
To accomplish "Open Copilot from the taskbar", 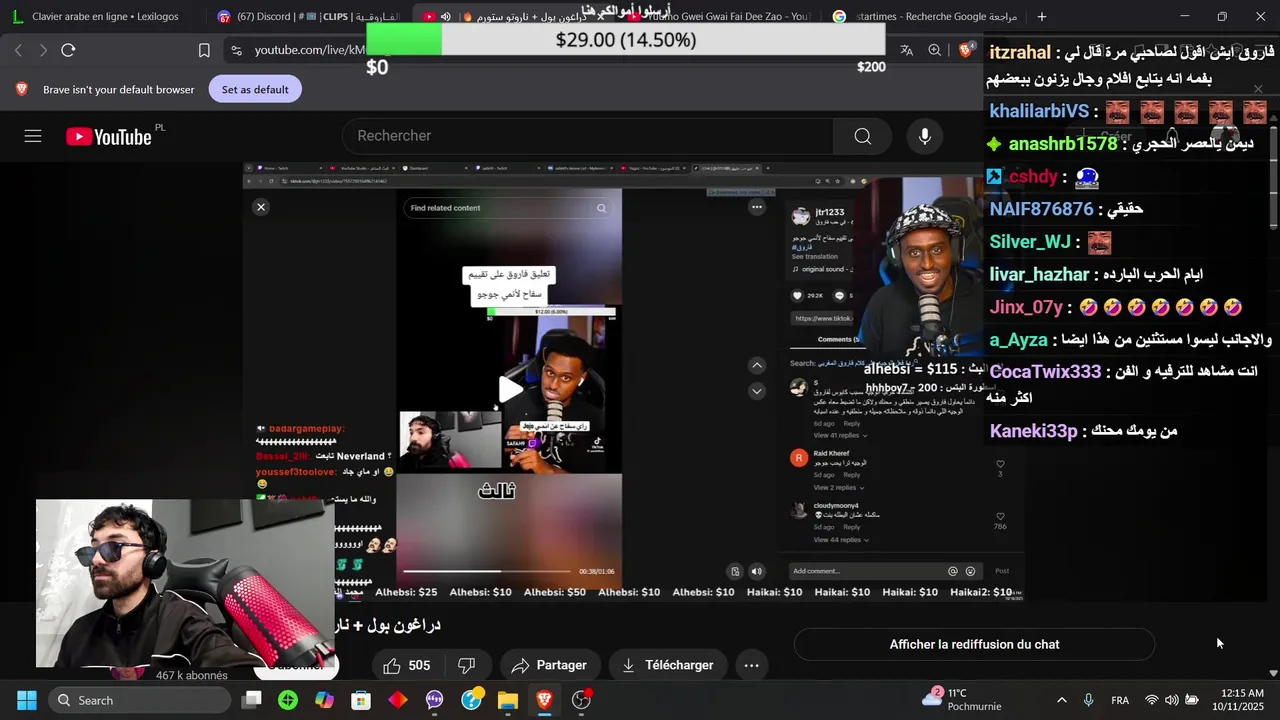I will (x=325, y=700).
